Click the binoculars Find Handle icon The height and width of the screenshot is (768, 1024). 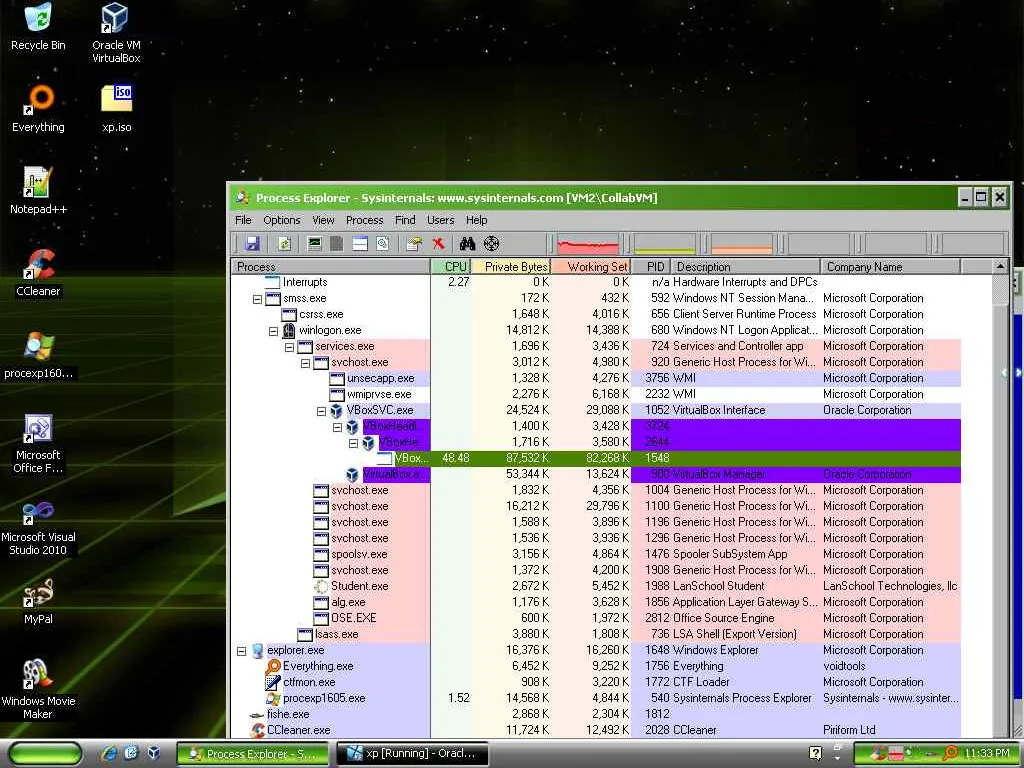(x=467, y=244)
